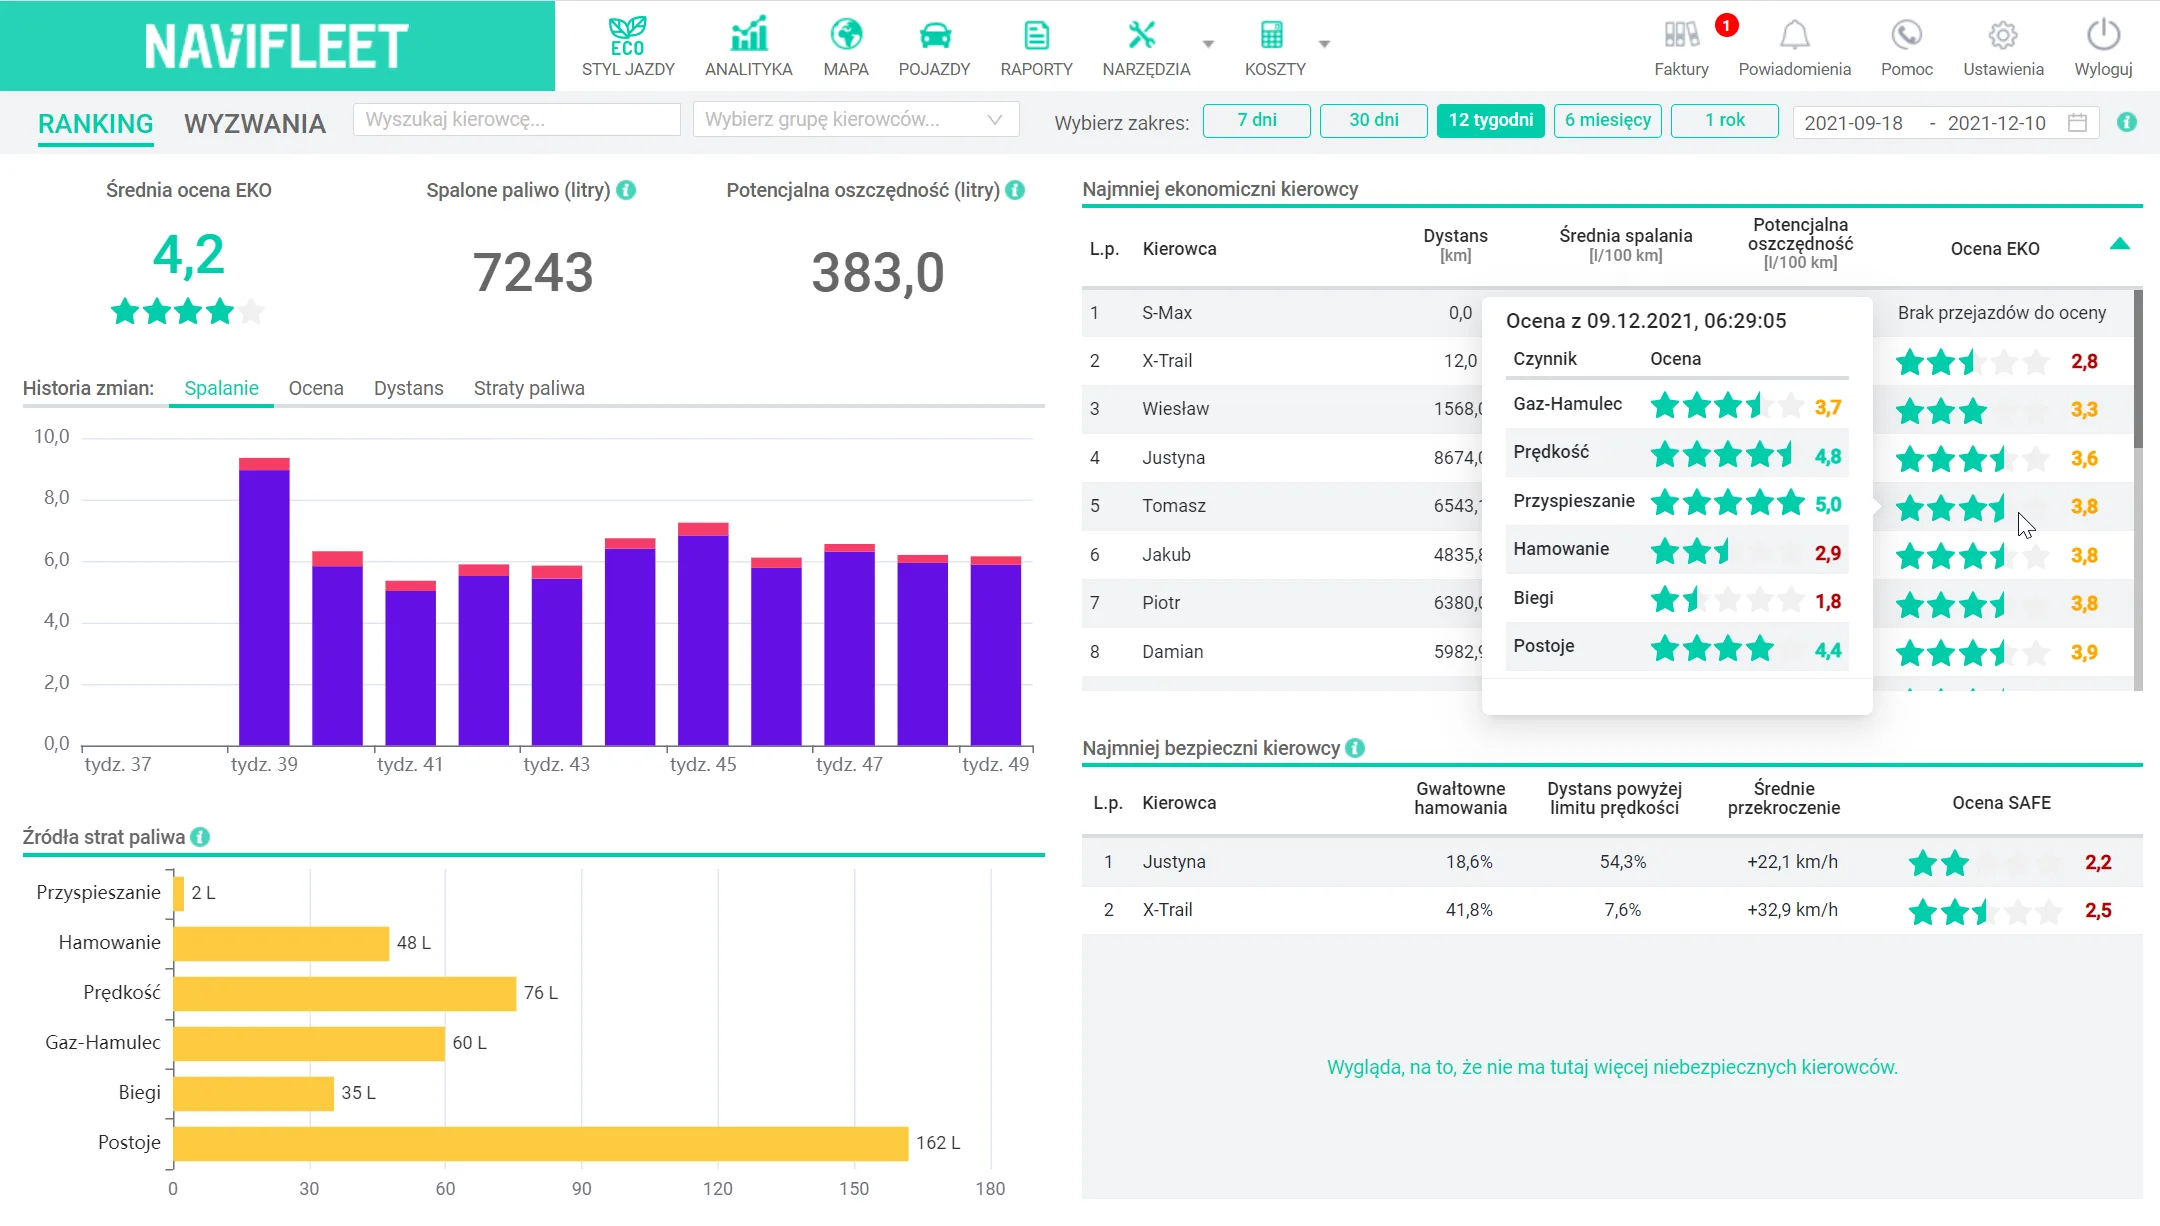The width and height of the screenshot is (2160, 1226).
Task: Select the 1 rok range
Action: pos(1725,120)
